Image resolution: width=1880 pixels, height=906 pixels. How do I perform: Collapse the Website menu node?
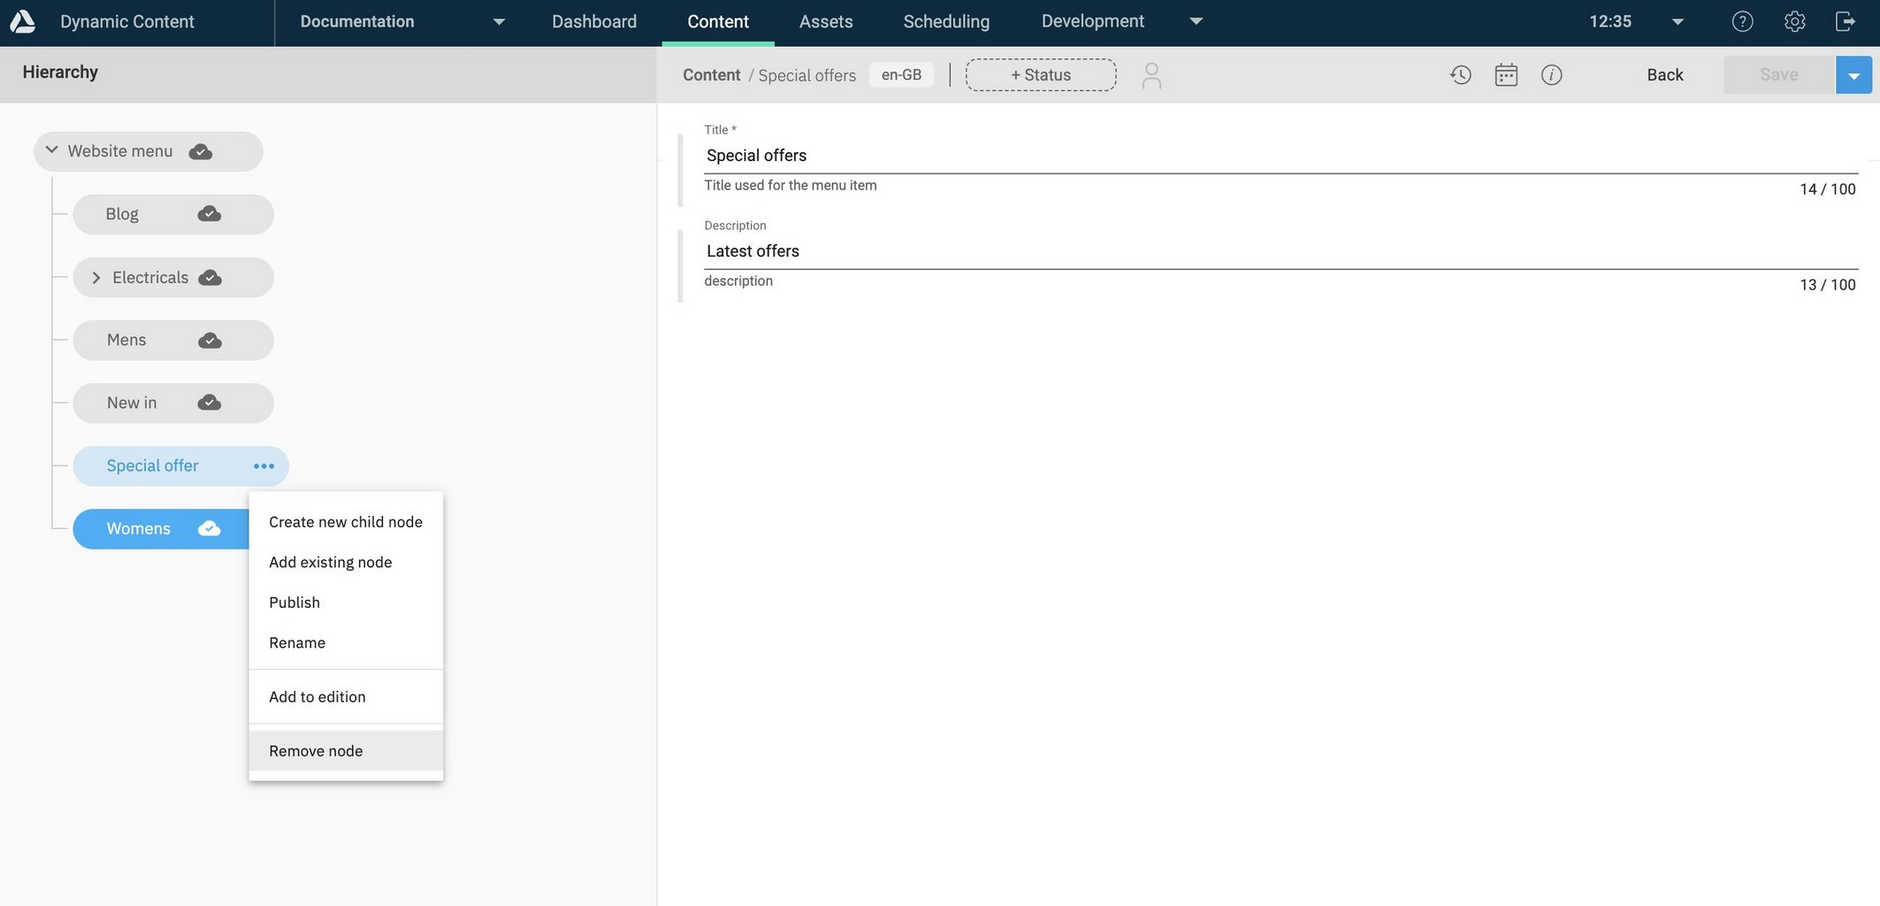51,150
